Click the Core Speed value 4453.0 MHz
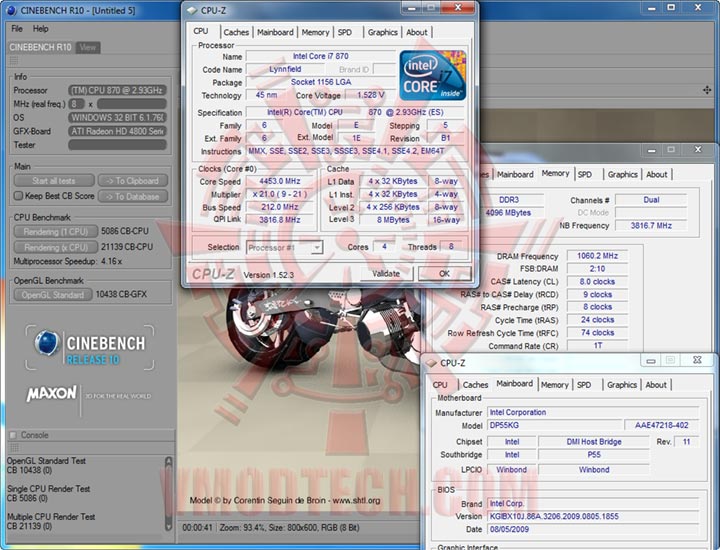Viewport: 720px width, 550px height. click(x=280, y=181)
